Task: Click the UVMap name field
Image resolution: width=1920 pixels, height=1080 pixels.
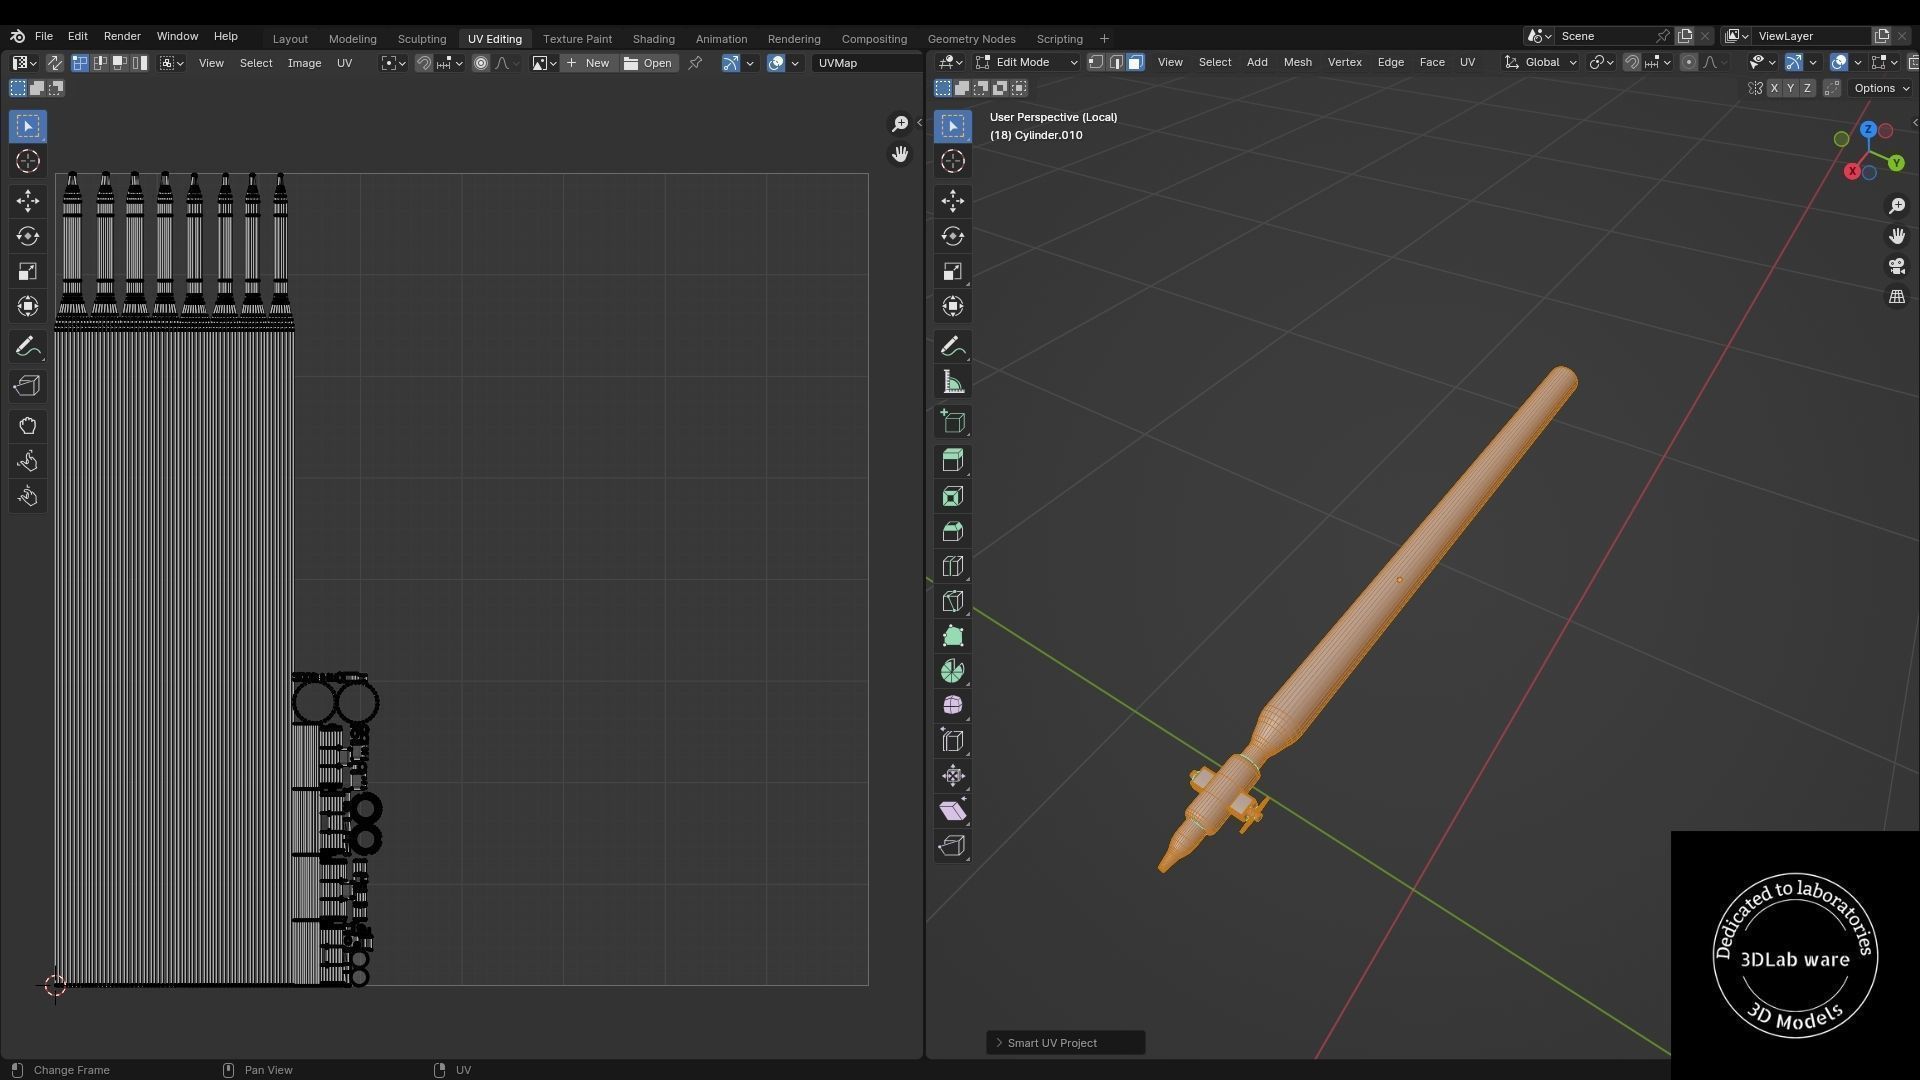Action: (x=865, y=63)
